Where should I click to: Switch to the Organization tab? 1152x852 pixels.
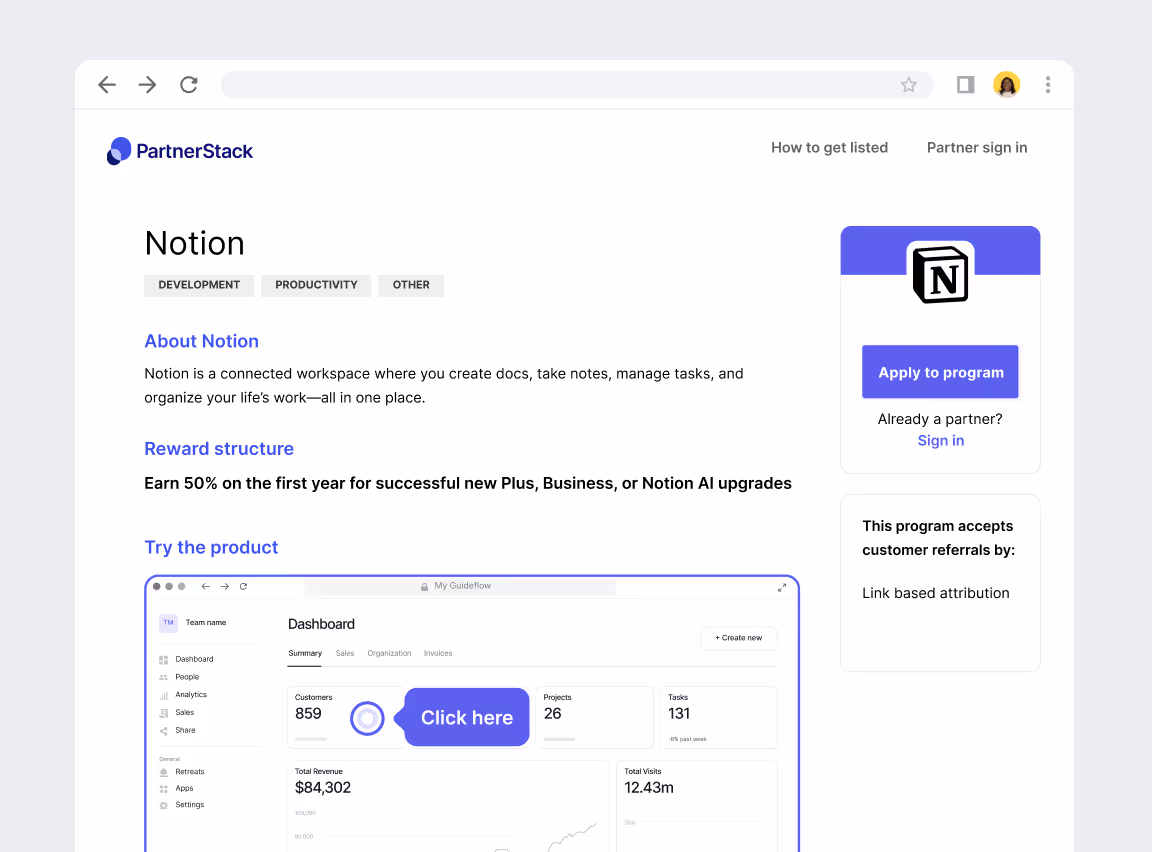(x=389, y=653)
